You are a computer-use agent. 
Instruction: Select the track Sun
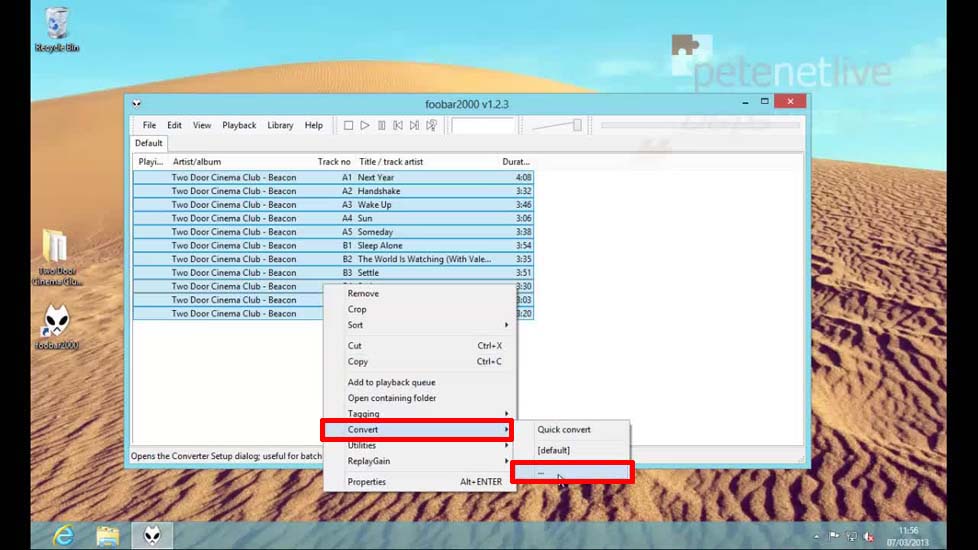tap(333, 219)
